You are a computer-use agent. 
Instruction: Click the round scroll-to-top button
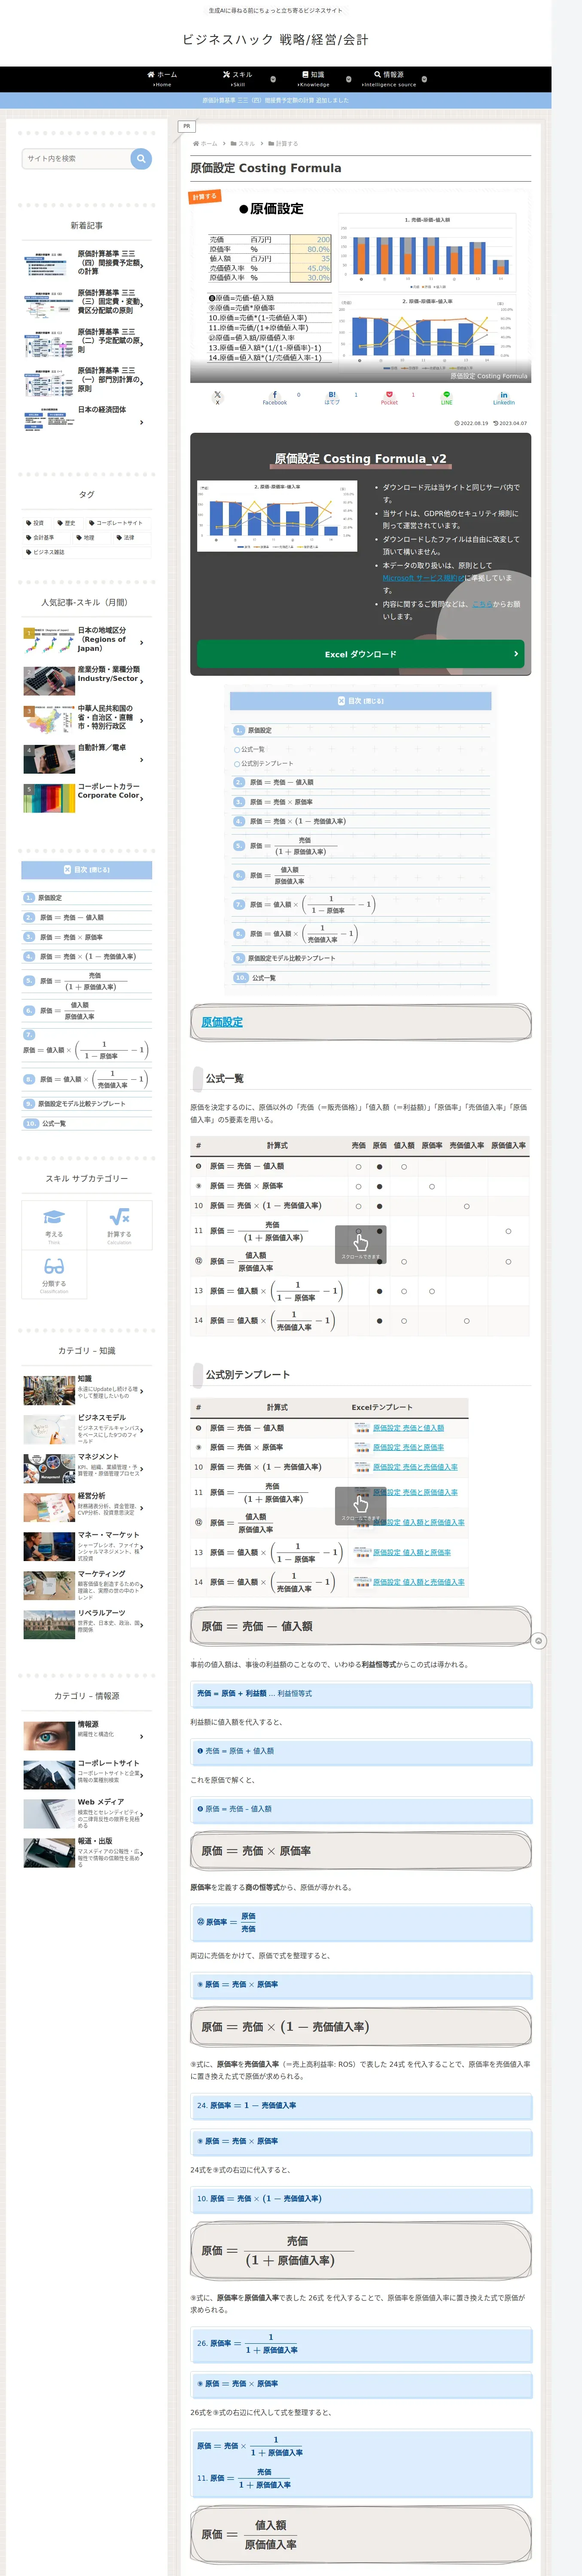point(538,1641)
